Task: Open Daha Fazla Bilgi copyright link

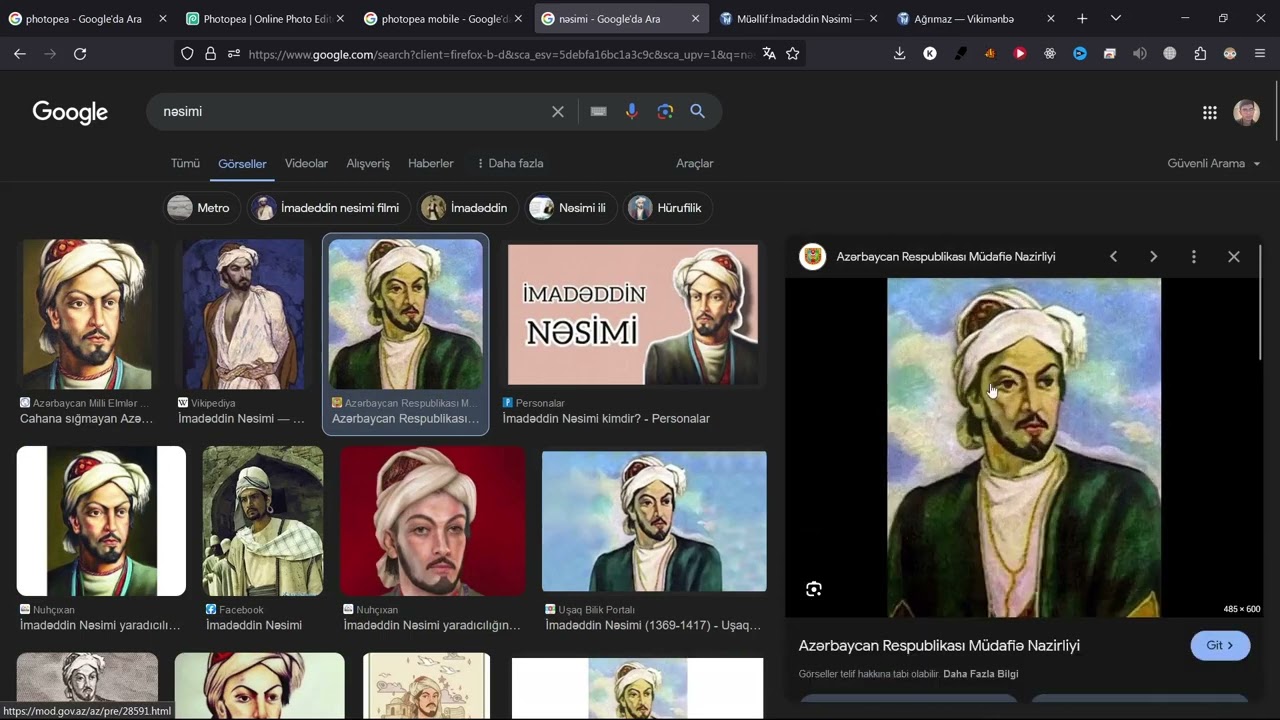Action: click(x=980, y=674)
